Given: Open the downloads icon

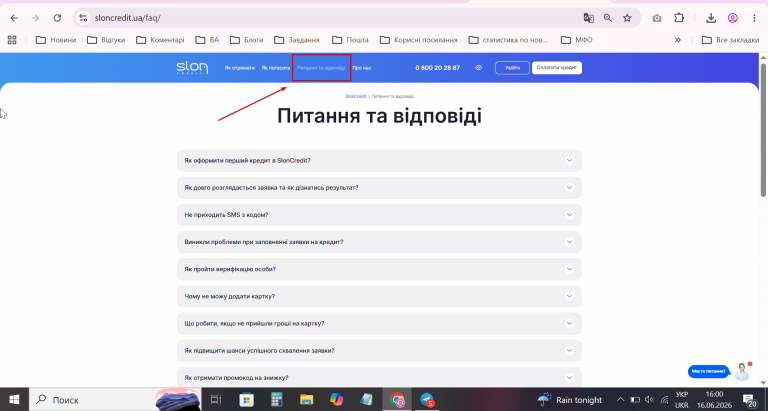Looking at the screenshot, I should 711,18.
